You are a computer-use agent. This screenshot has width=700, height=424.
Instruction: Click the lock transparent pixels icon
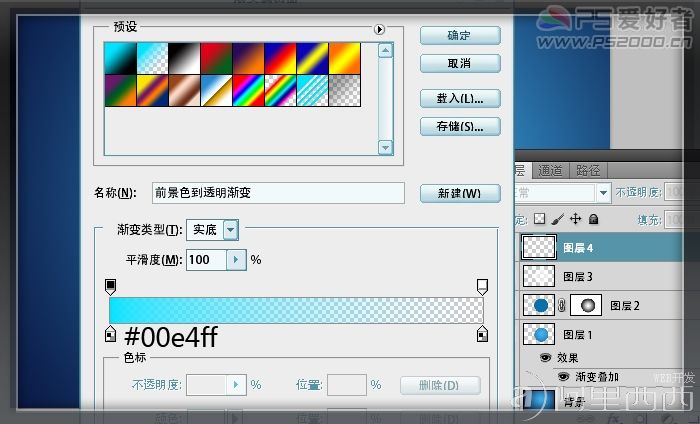[x=540, y=219]
